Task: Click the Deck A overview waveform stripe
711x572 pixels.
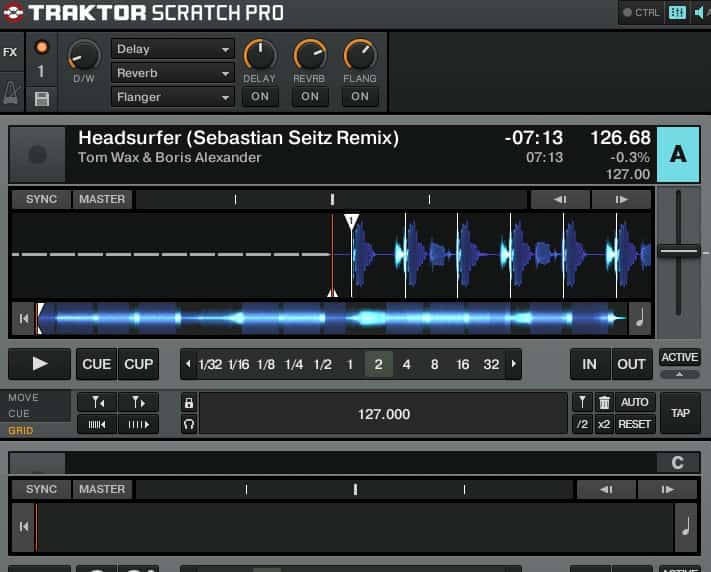Action: (331, 319)
